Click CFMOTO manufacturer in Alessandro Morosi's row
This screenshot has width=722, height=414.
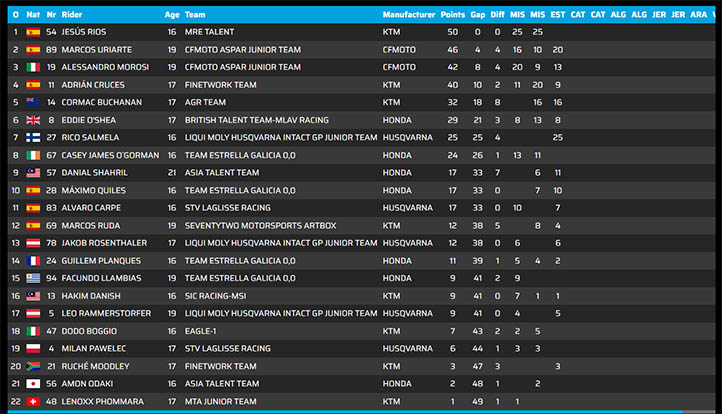pos(399,67)
